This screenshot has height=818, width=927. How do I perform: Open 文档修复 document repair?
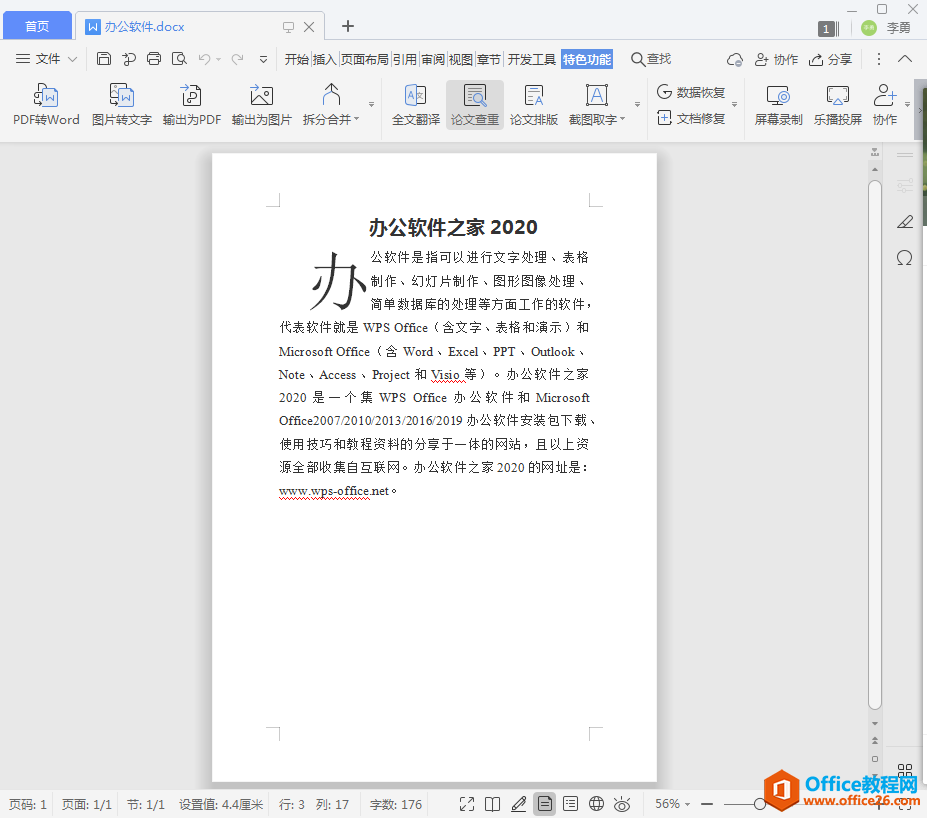(x=691, y=119)
